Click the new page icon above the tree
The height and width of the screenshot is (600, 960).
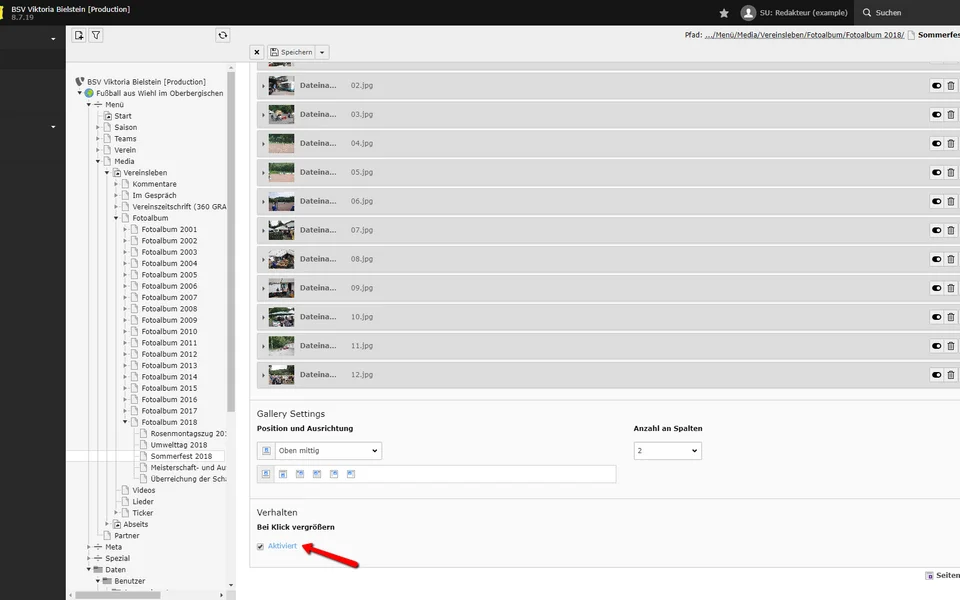pyautogui.click(x=79, y=35)
